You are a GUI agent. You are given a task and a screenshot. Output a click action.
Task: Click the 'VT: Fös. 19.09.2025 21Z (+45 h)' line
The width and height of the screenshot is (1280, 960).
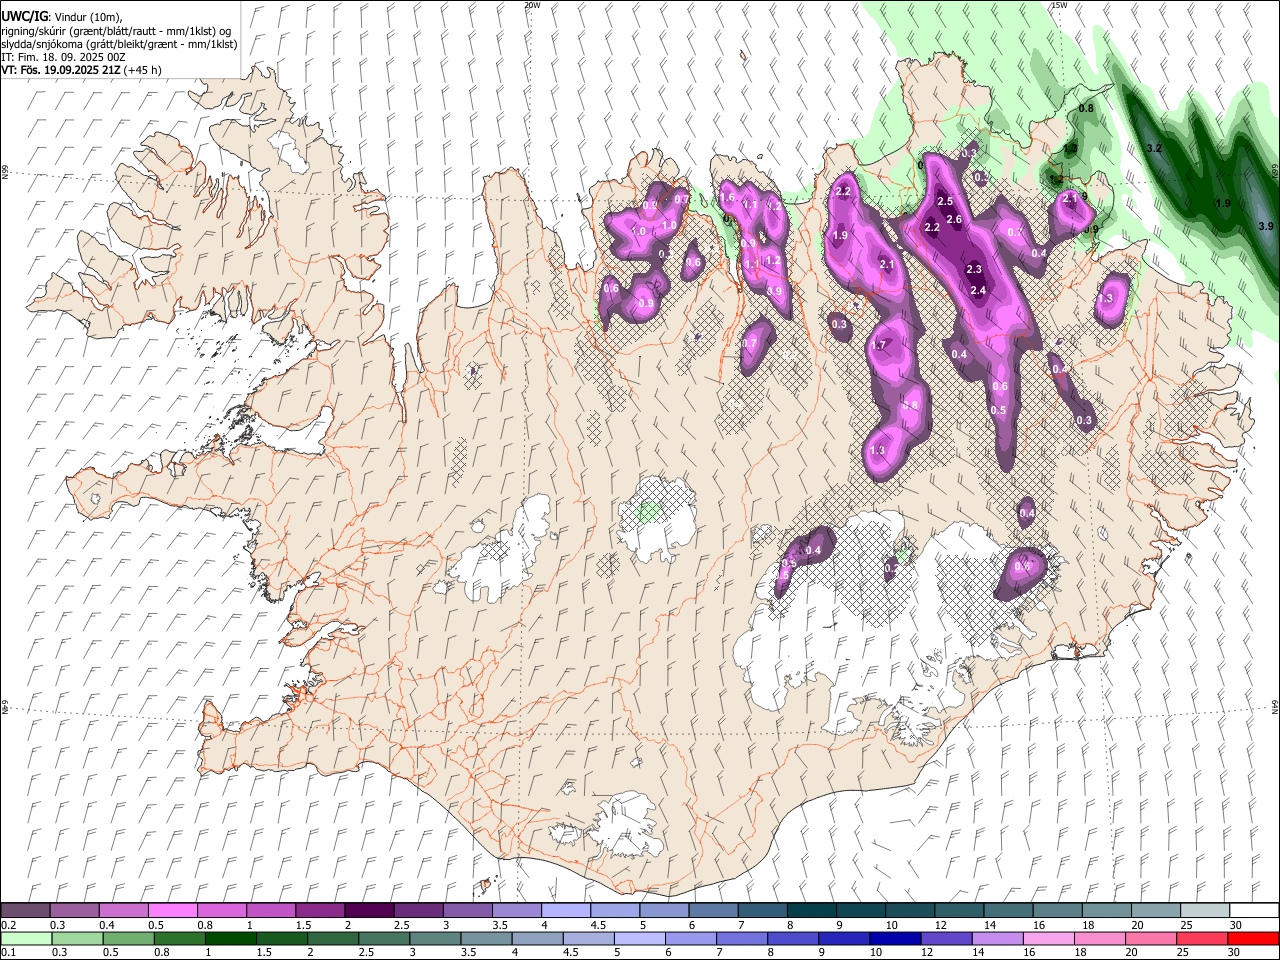click(x=81, y=70)
